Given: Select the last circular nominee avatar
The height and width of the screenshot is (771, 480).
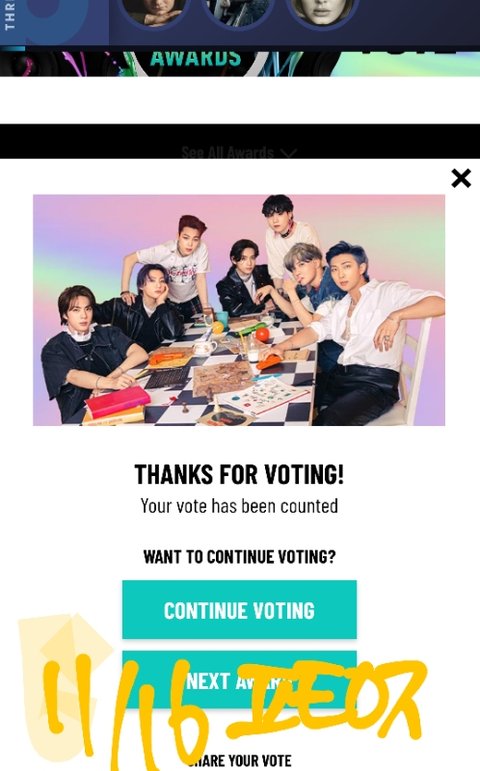Looking at the screenshot, I should 322,12.
